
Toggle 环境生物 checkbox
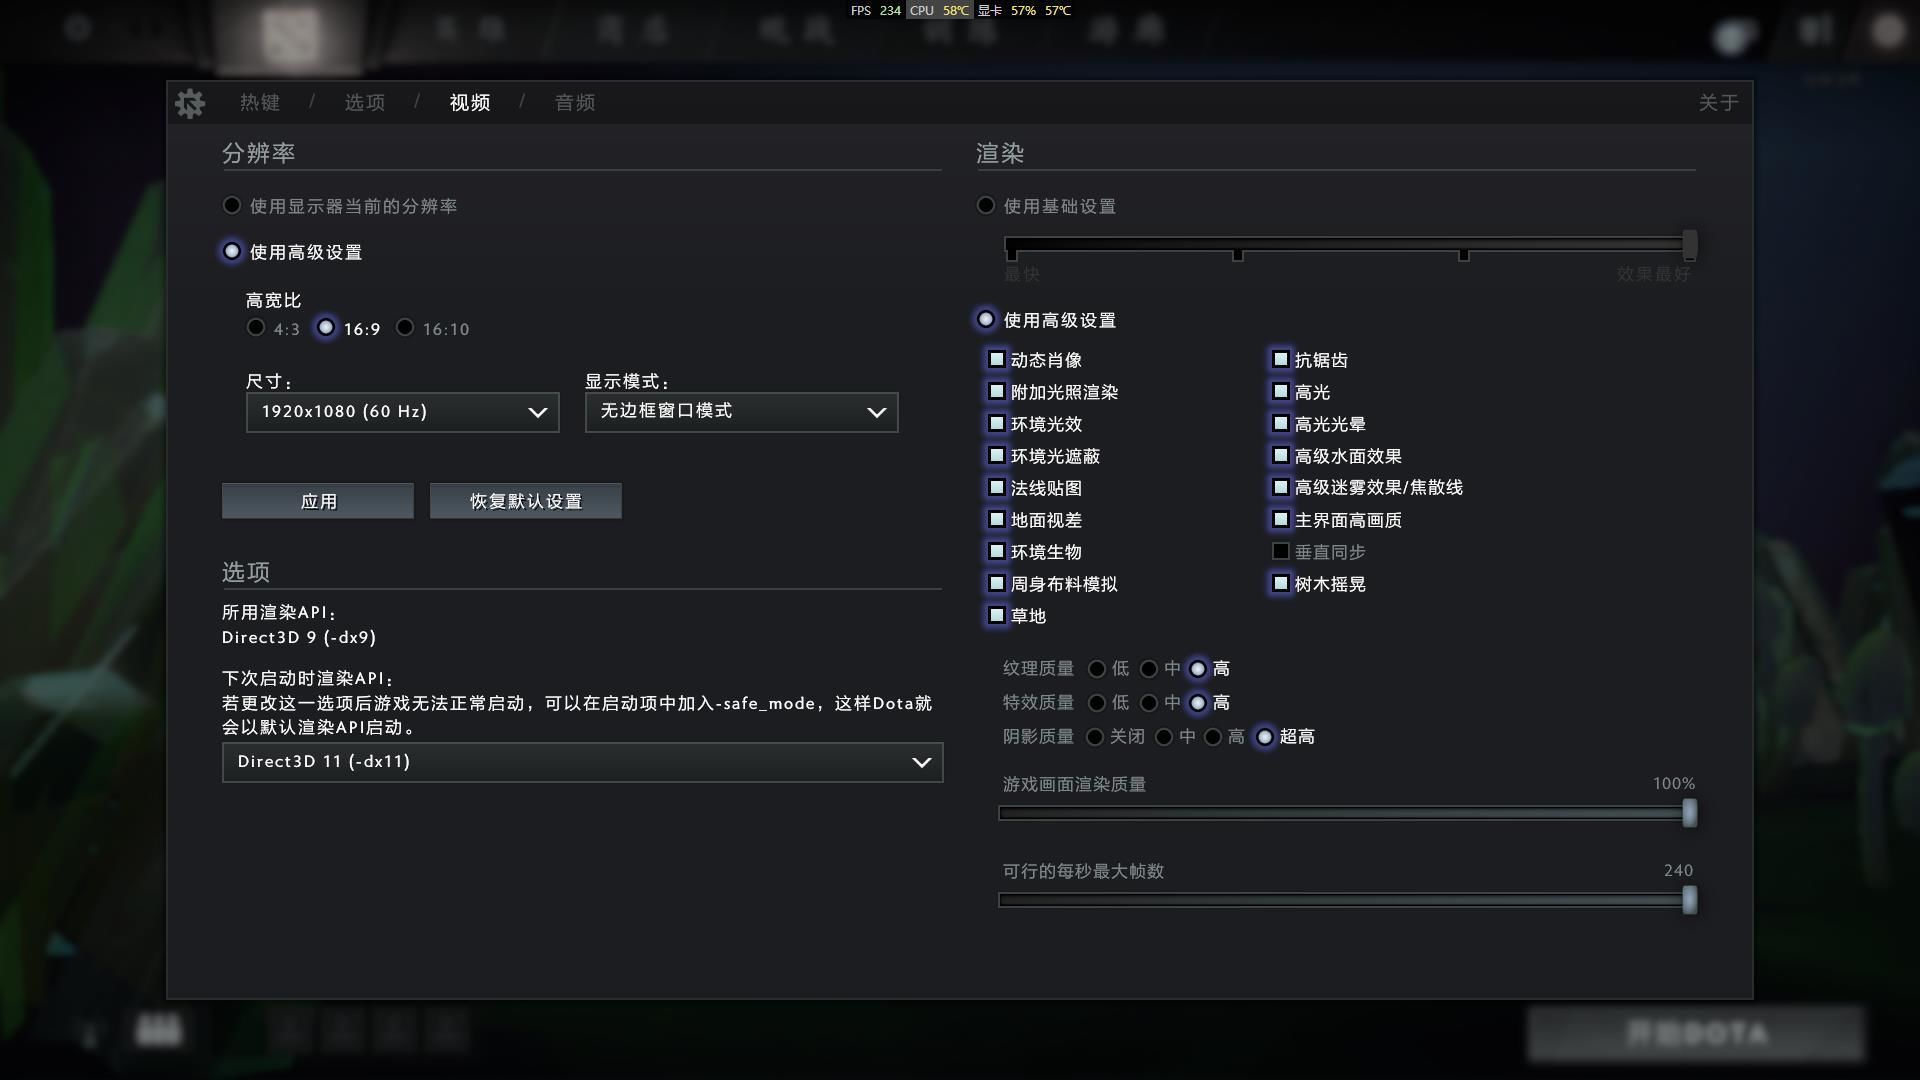click(x=997, y=551)
